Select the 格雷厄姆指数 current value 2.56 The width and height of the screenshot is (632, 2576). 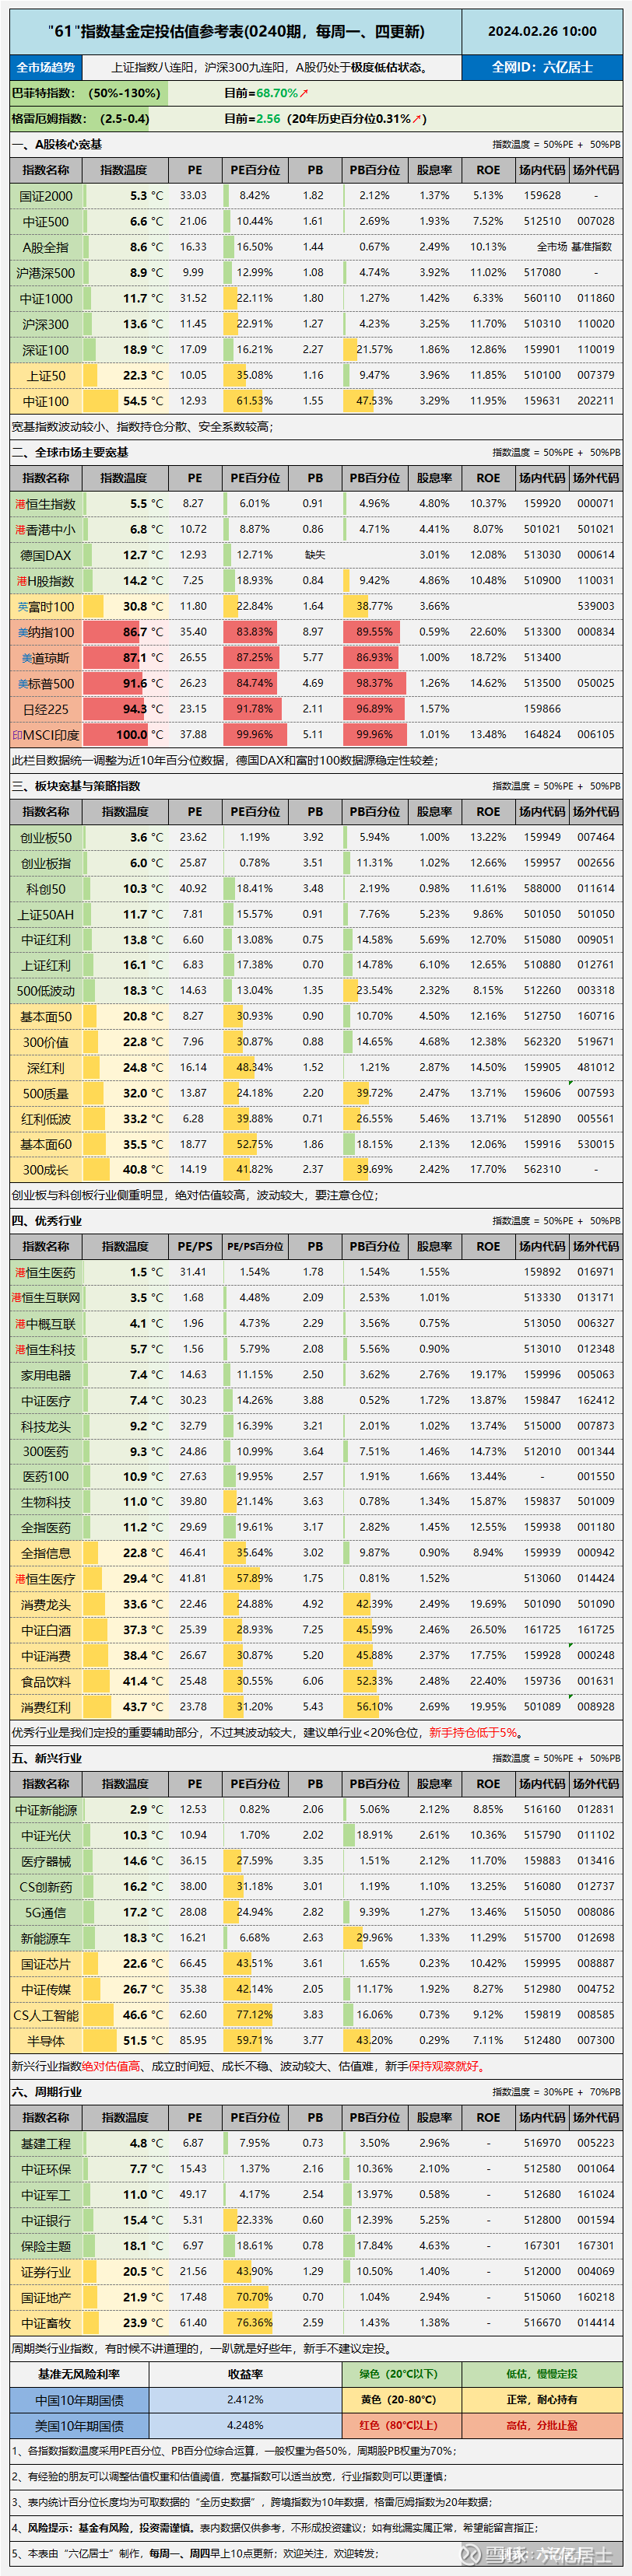268,119
